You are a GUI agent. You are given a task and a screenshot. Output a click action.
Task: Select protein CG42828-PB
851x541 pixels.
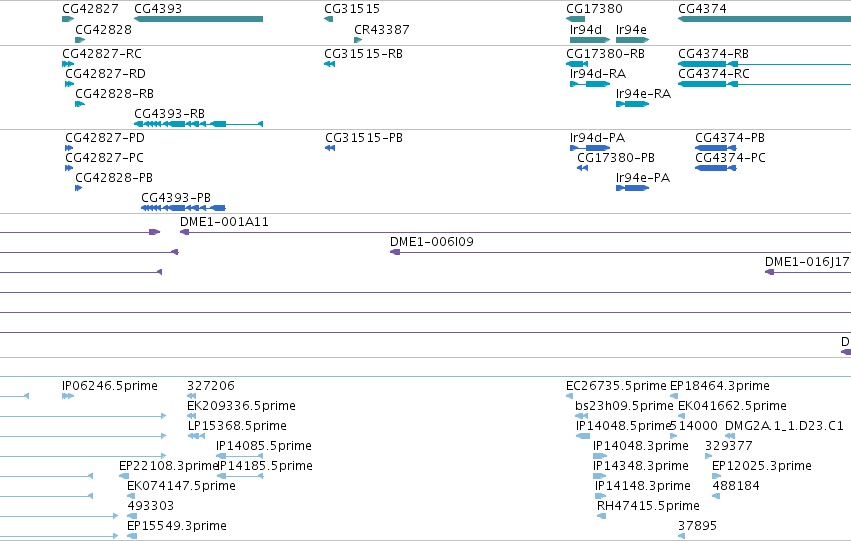[x=79, y=188]
